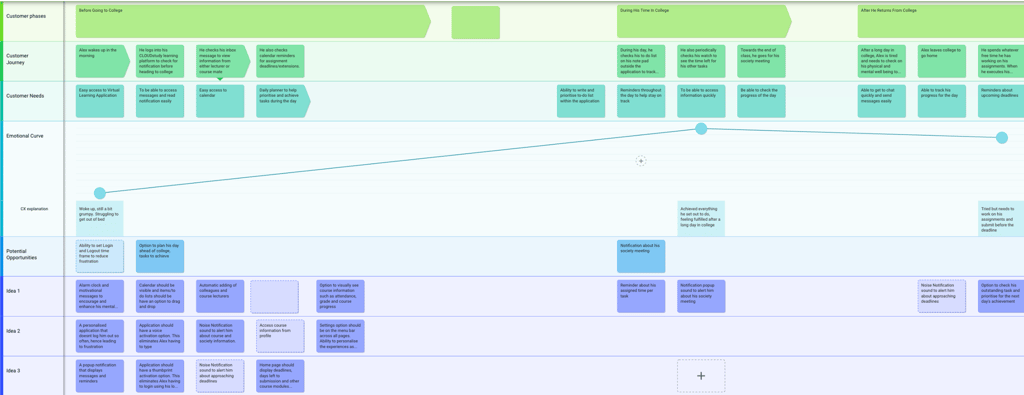Open 'Application should have a voice activation' card
Screen dimensions: 1024x395
point(160,336)
